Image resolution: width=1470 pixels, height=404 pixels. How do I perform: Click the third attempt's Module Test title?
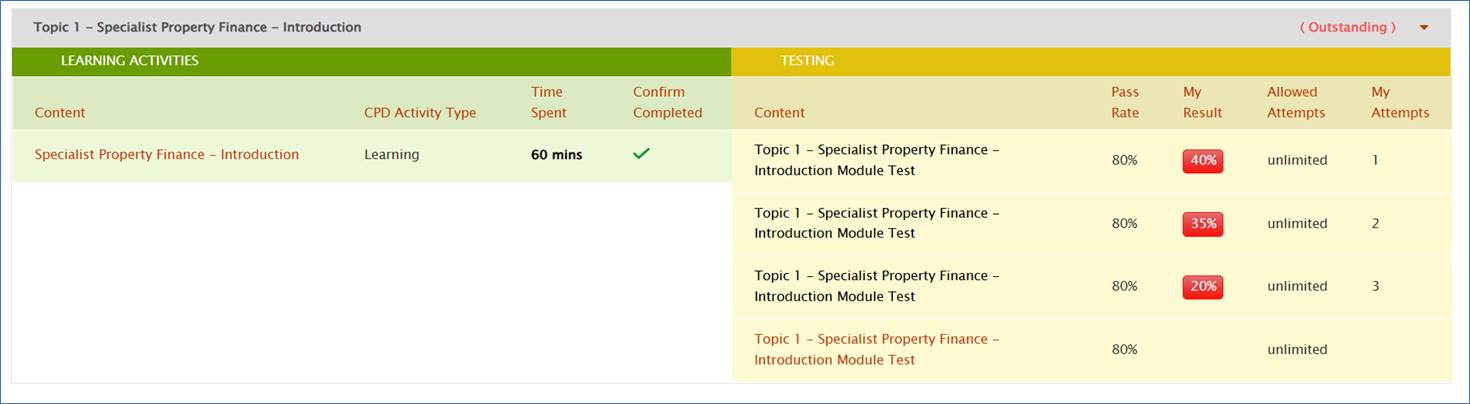click(x=876, y=286)
